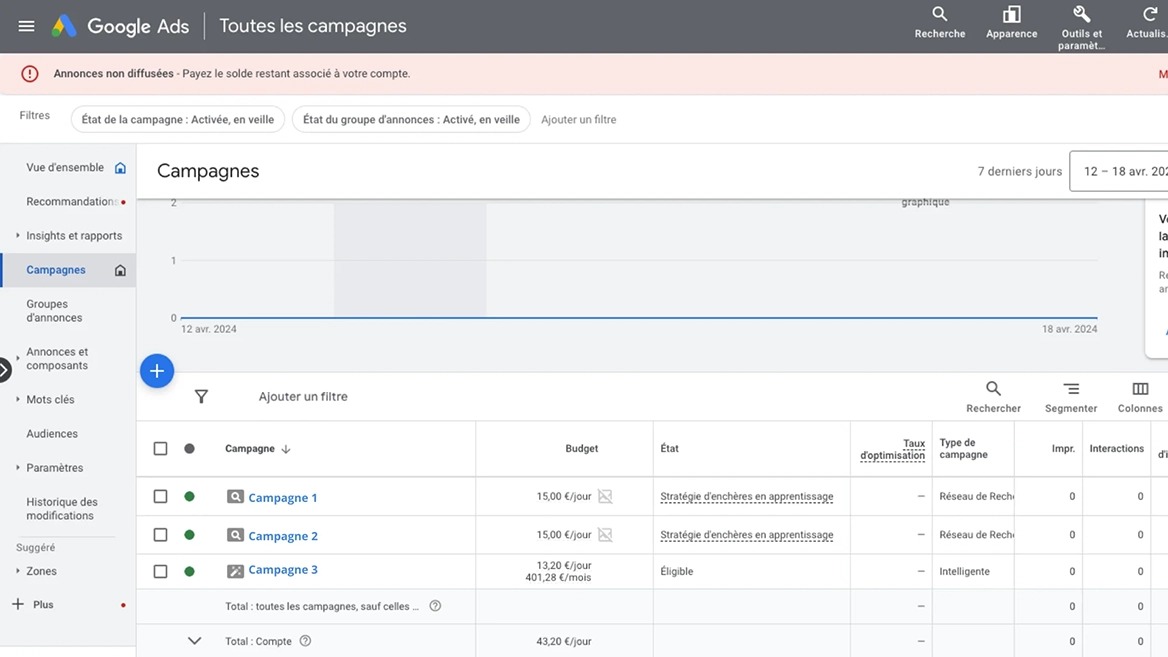Open Recommandations in the sidebar
The image size is (1168, 657).
click(72, 202)
